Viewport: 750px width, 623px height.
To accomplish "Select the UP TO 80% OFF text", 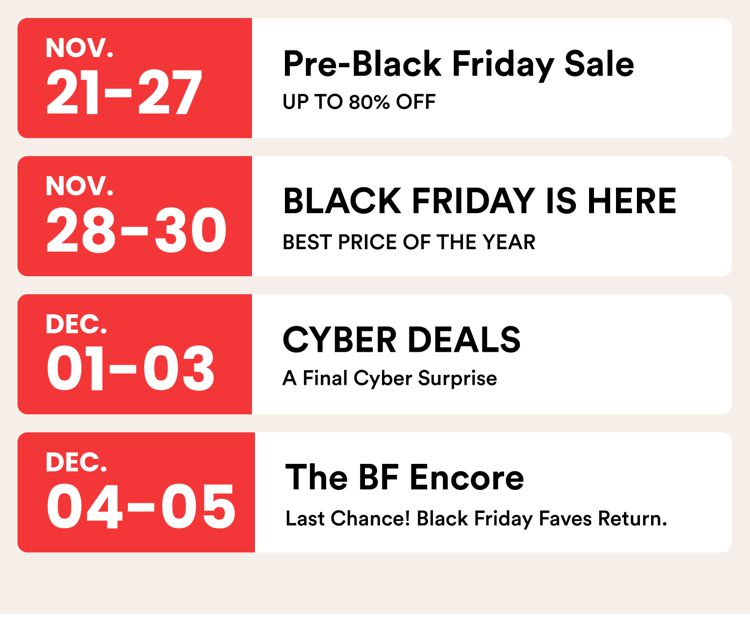I will tap(359, 102).
